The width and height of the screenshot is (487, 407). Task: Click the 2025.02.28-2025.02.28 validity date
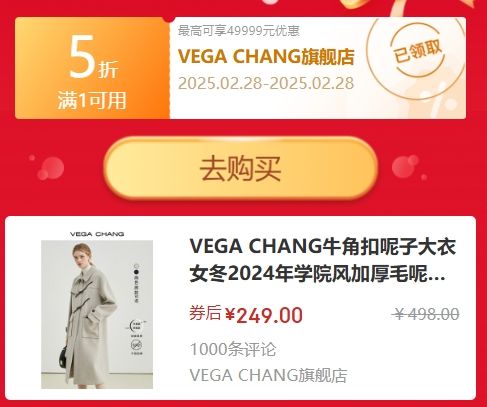tap(266, 83)
